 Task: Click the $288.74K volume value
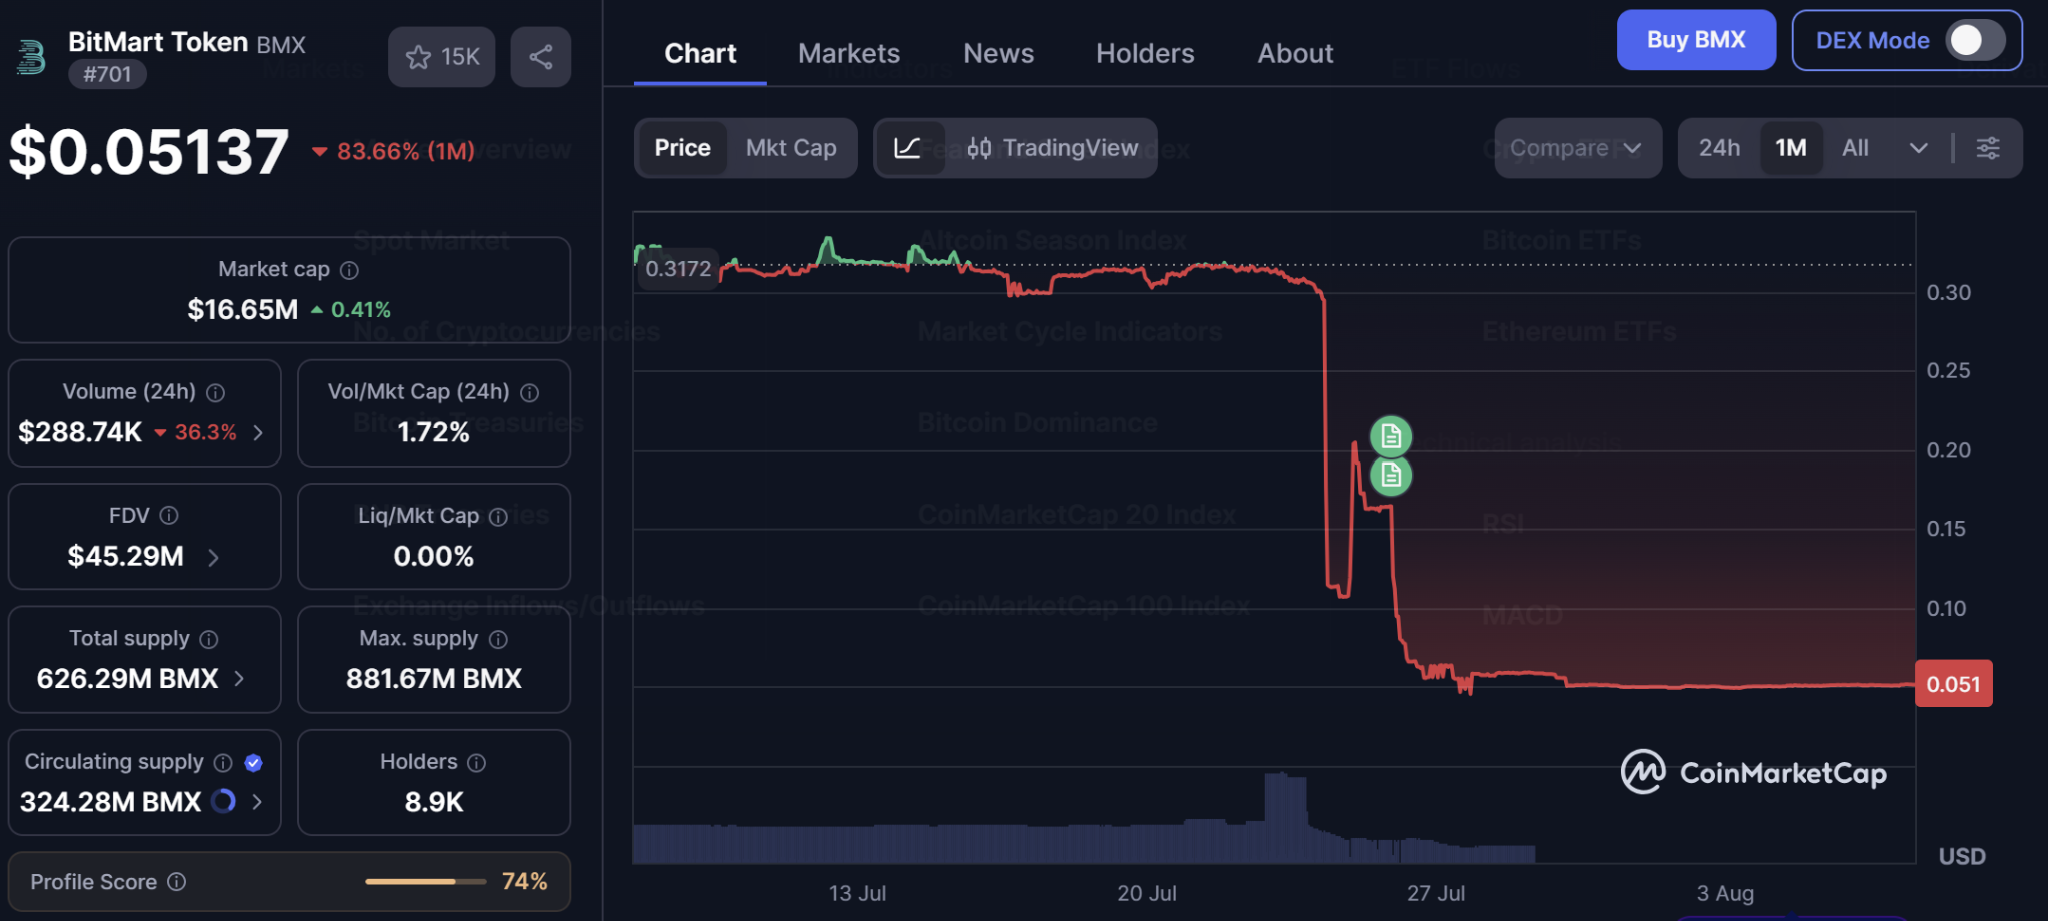point(80,432)
